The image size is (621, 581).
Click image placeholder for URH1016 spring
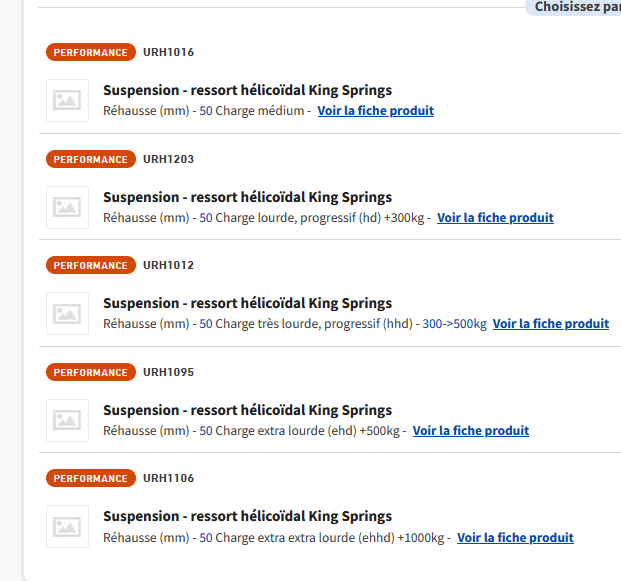tap(67, 100)
